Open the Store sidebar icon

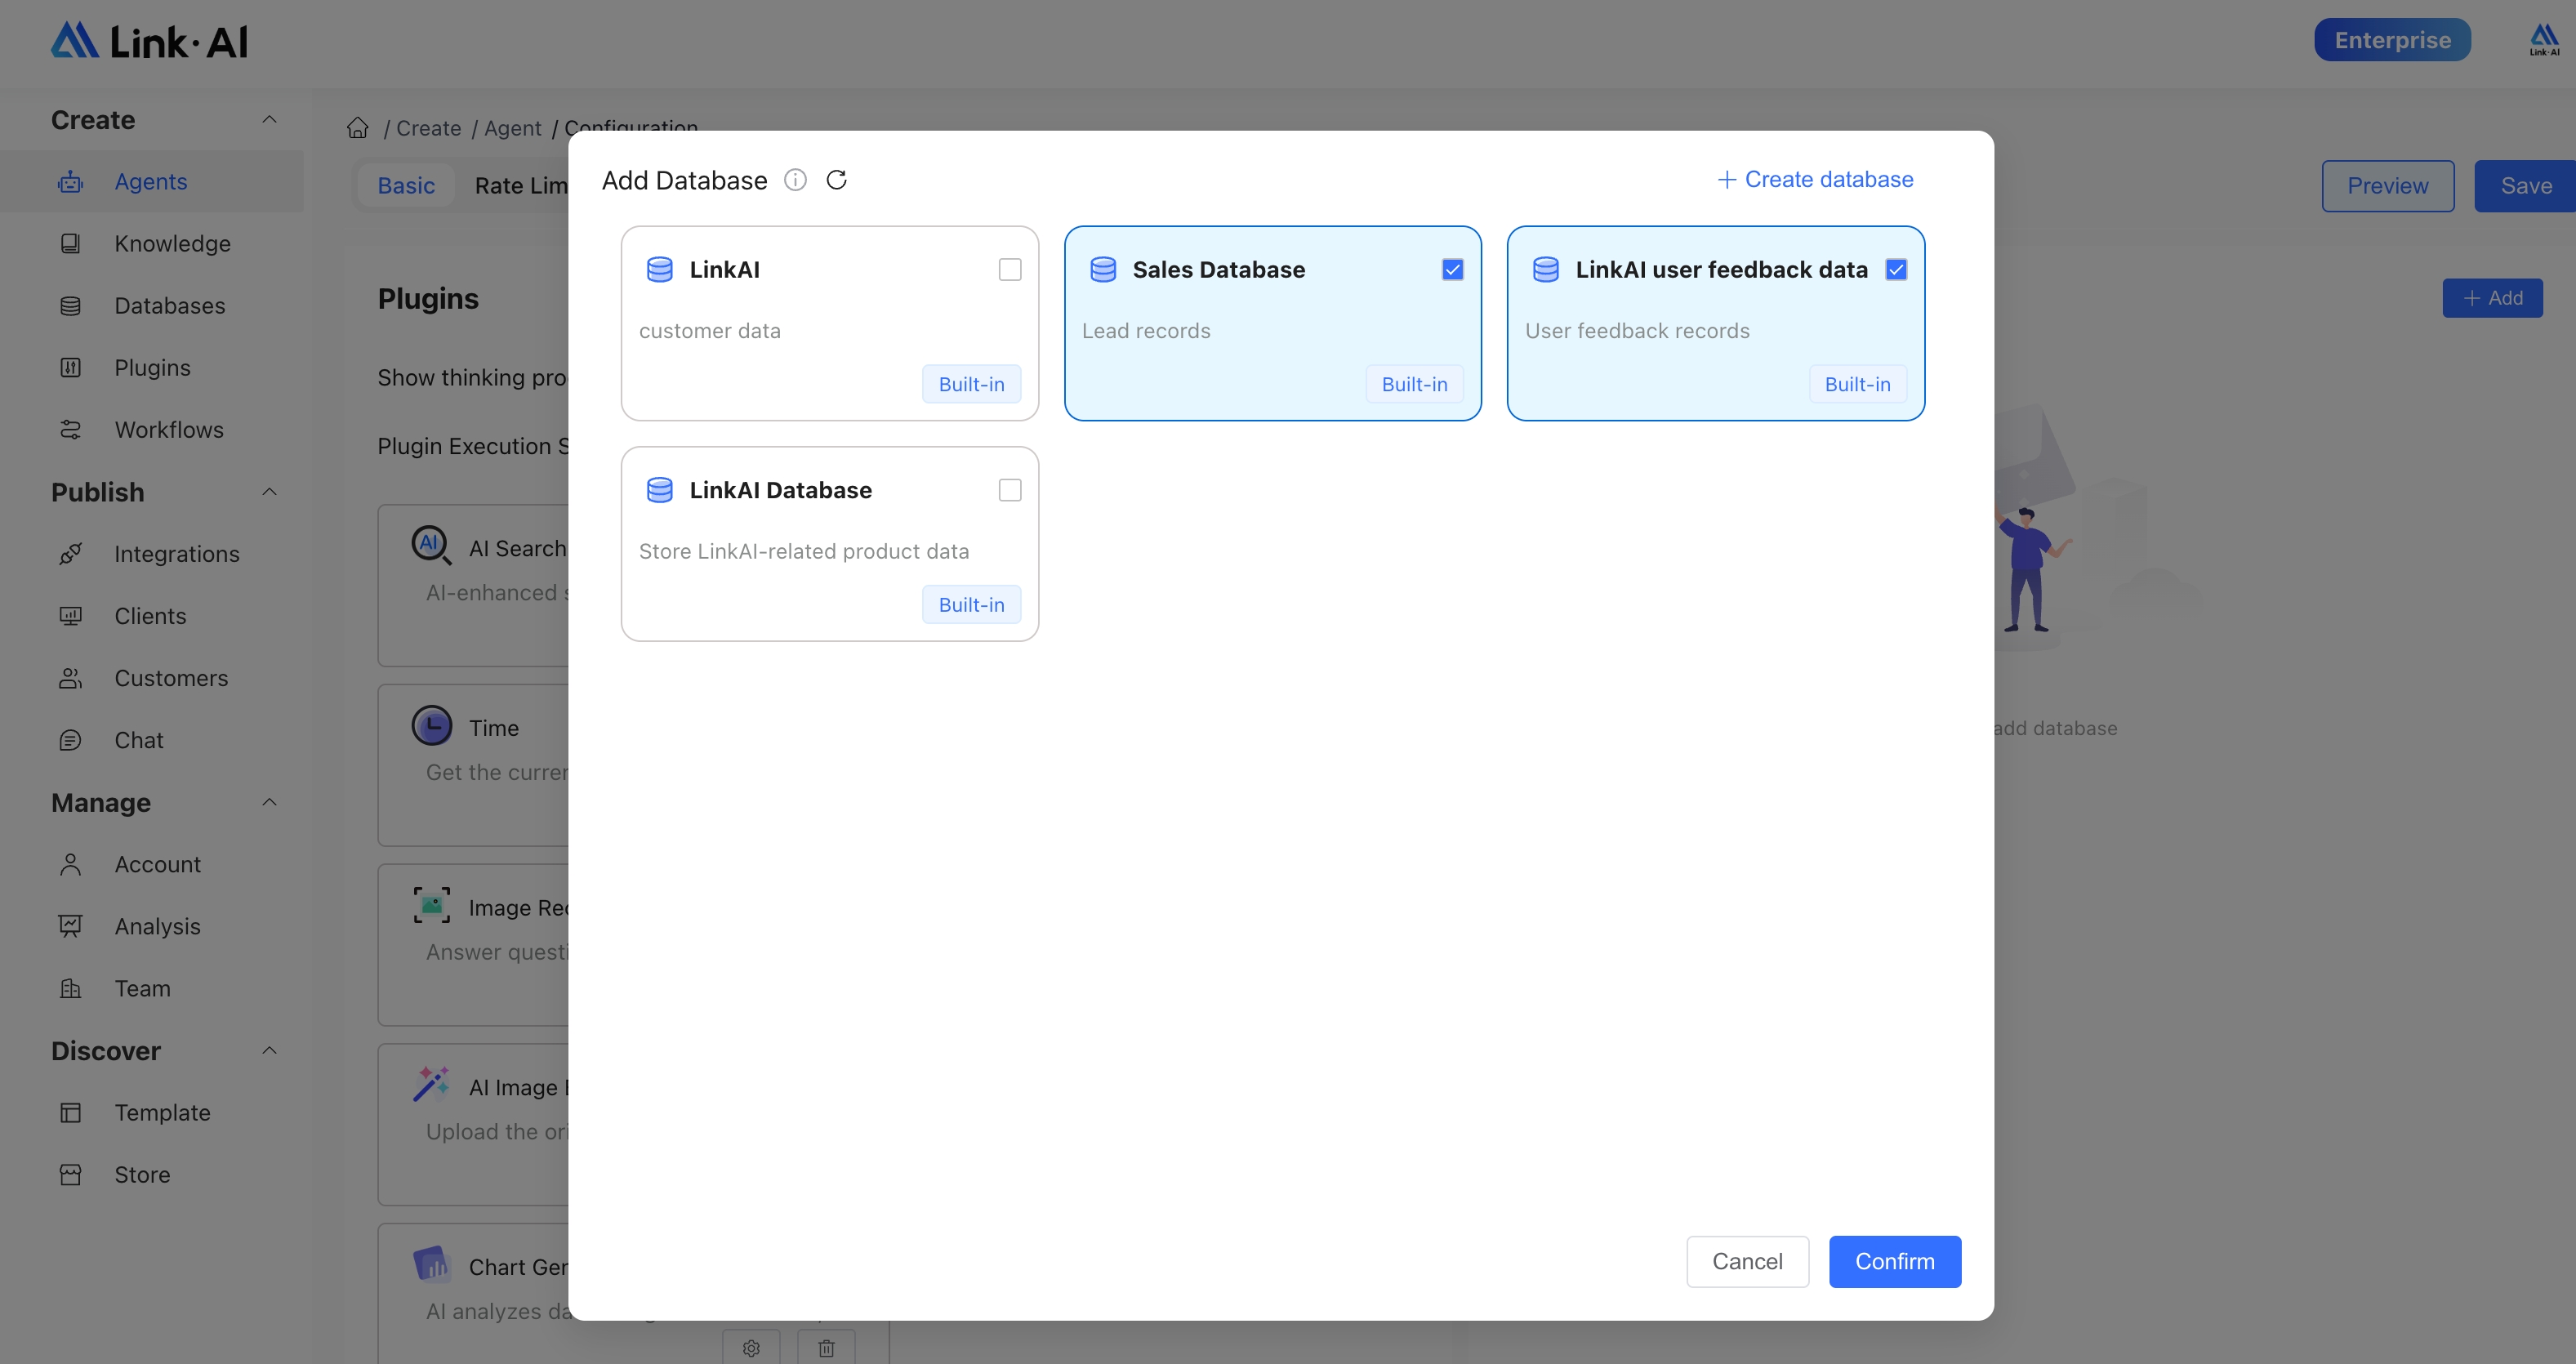tap(70, 1175)
